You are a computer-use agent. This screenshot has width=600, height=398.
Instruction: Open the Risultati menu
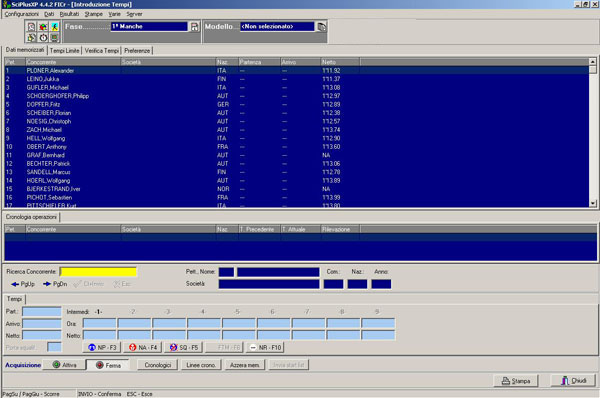coord(69,14)
